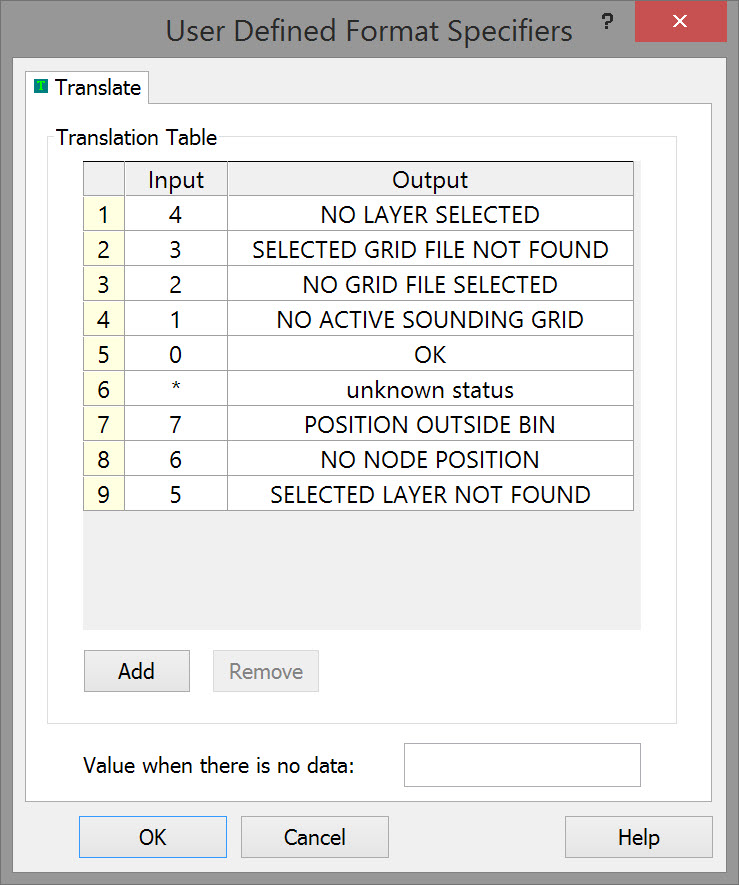Click the no-data value input field

click(x=521, y=765)
